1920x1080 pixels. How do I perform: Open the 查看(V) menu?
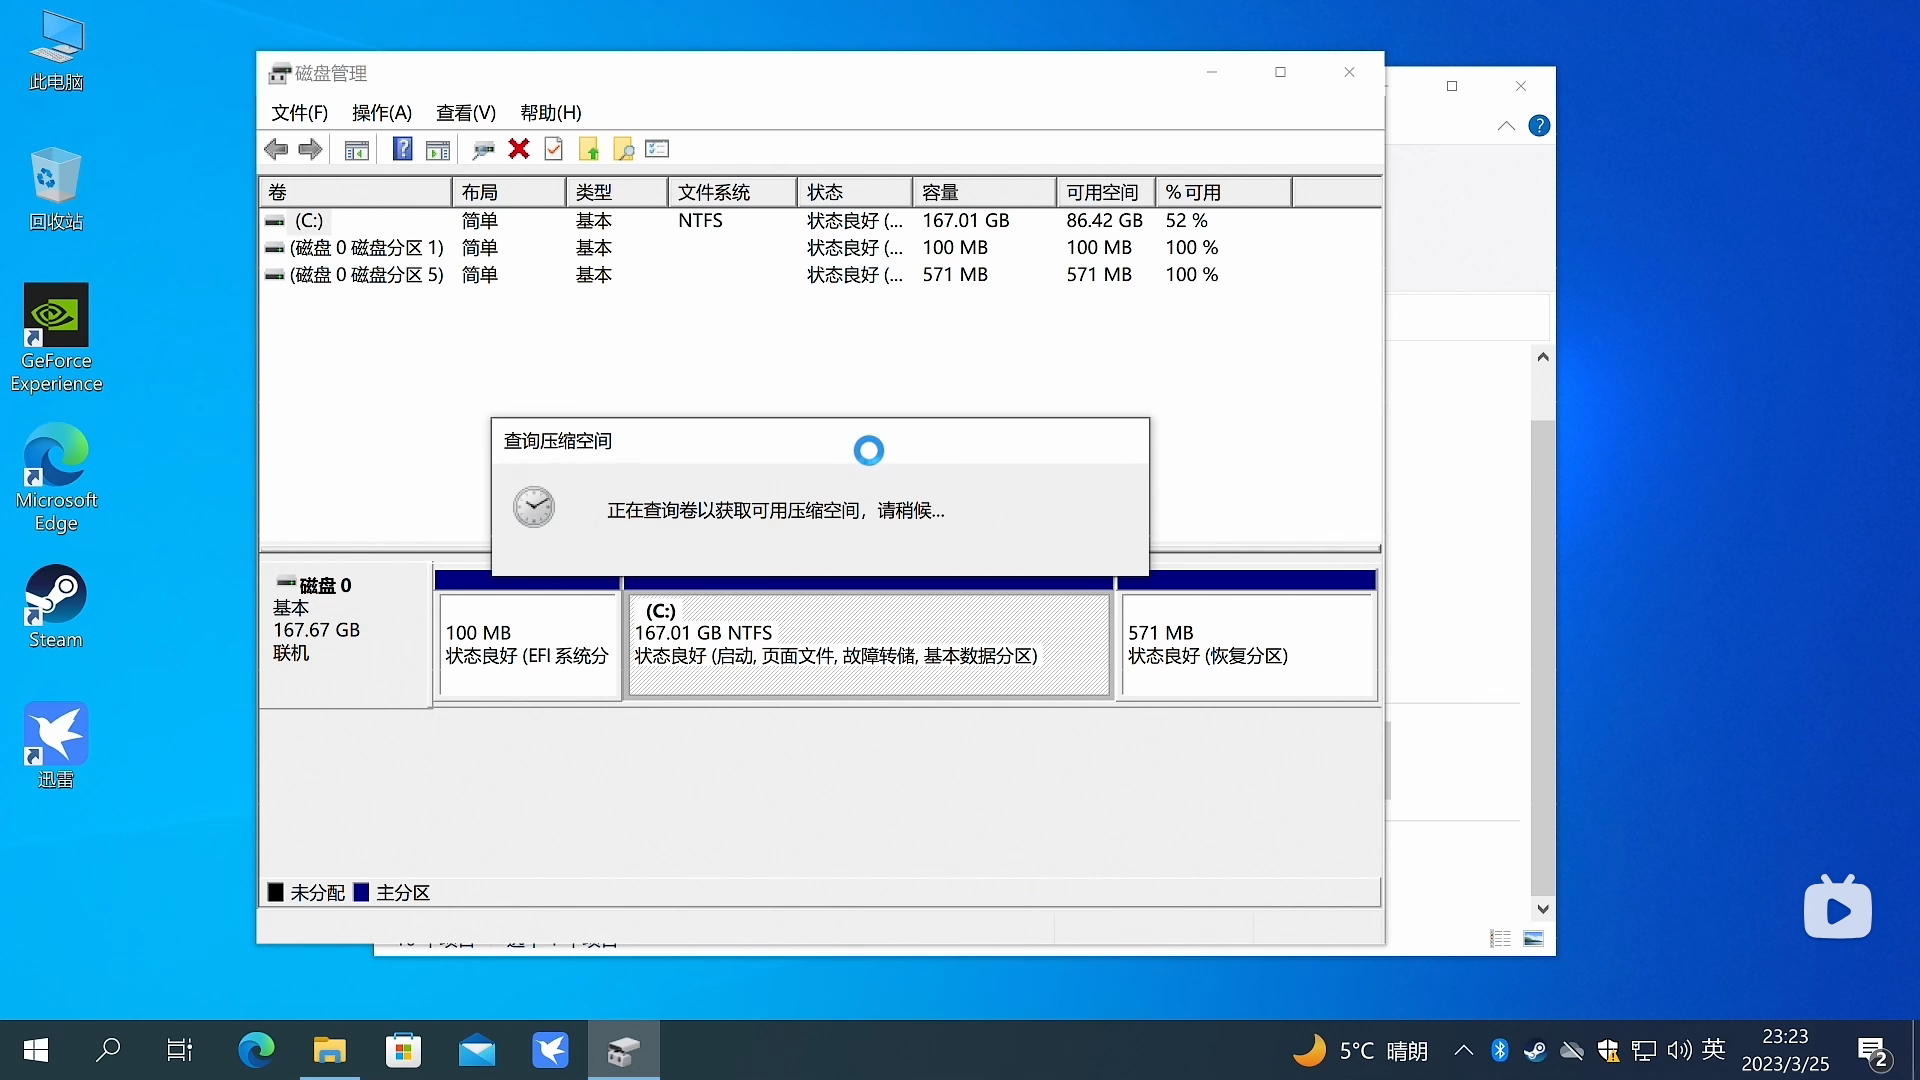[465, 113]
